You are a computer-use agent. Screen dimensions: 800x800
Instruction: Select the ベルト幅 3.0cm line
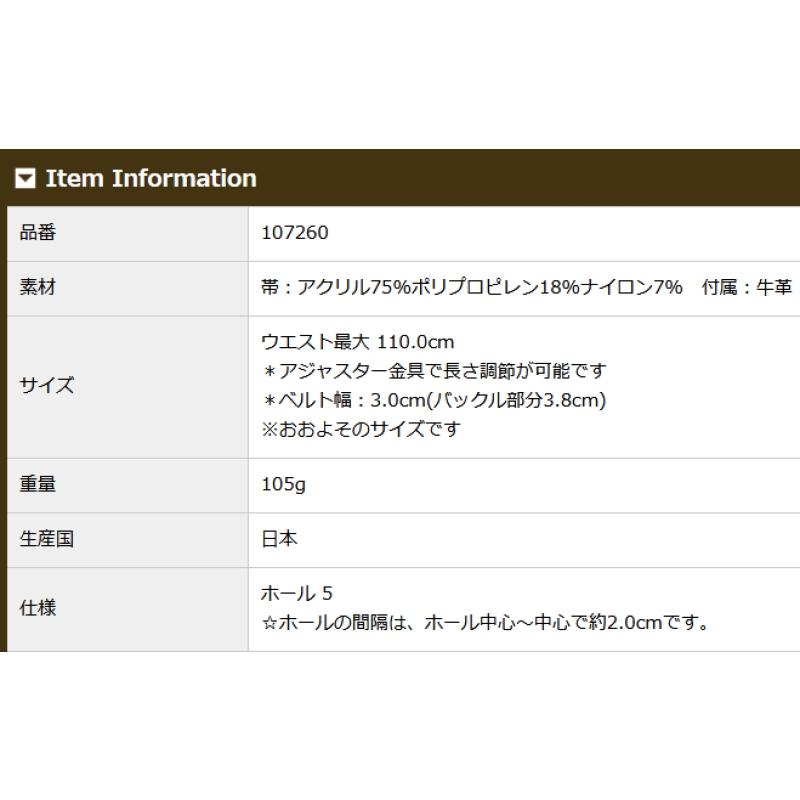(434, 400)
